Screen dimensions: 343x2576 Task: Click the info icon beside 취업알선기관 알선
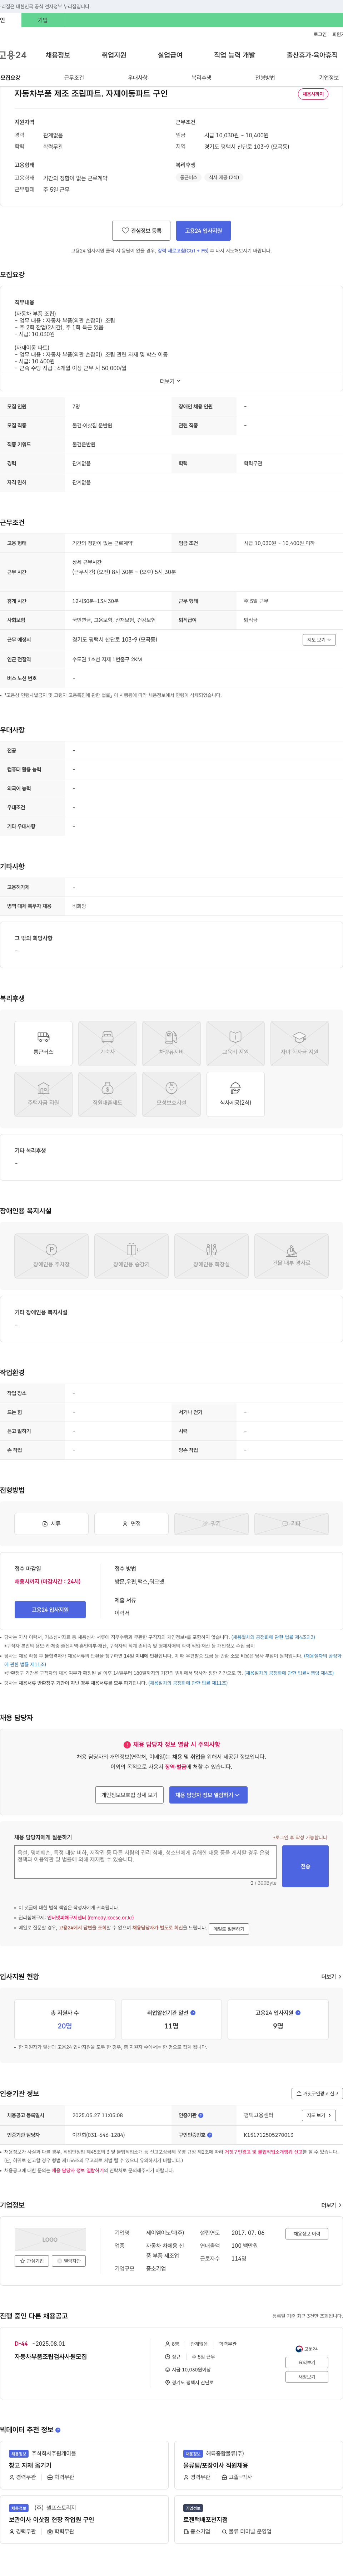pyautogui.click(x=193, y=2013)
